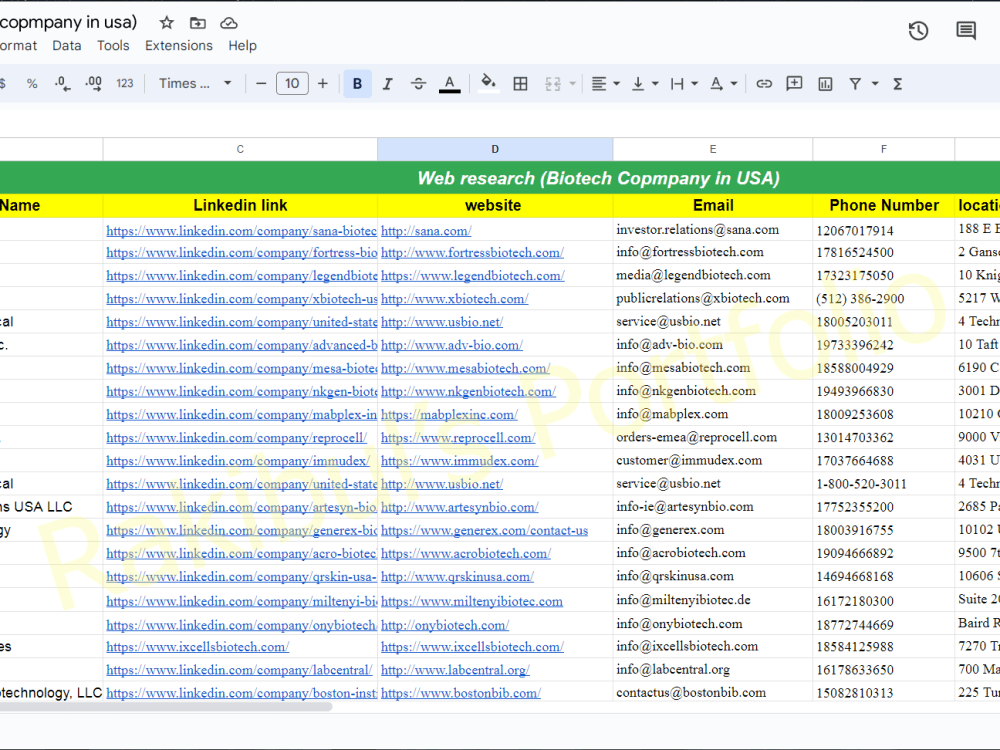Click the font size field showing 10
The width and height of the screenshot is (1000, 750).
coord(292,84)
